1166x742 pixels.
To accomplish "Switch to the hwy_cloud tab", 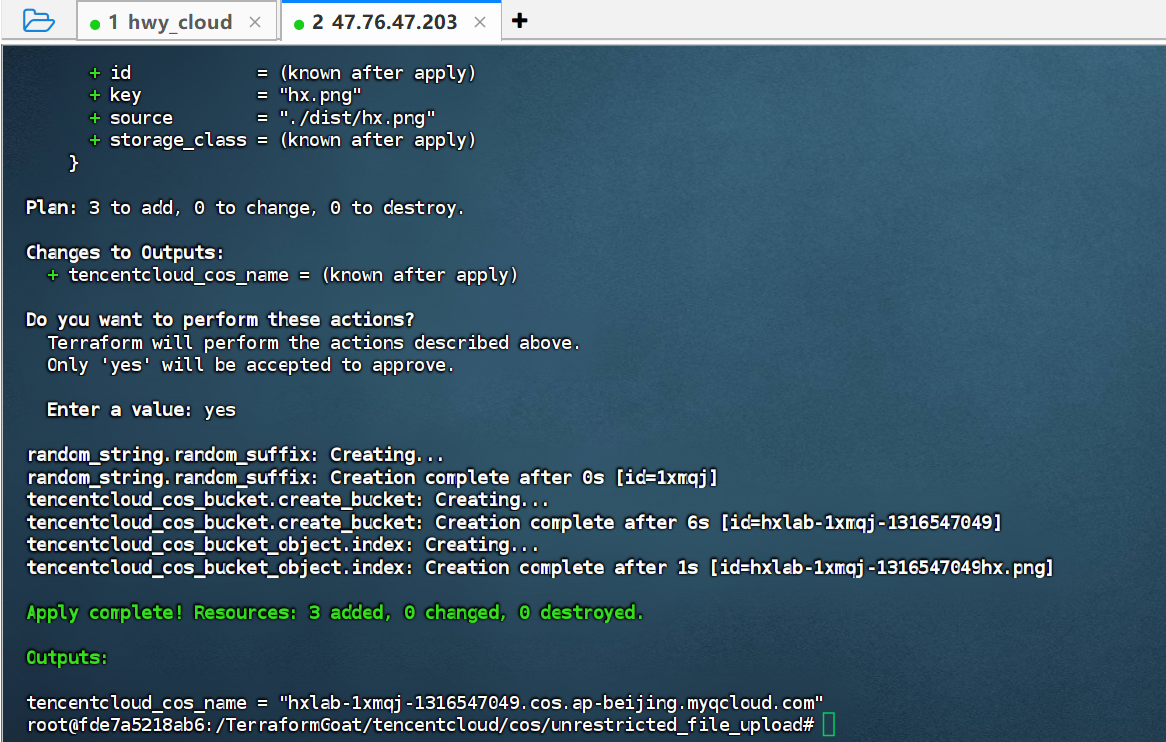I will 170,22.
